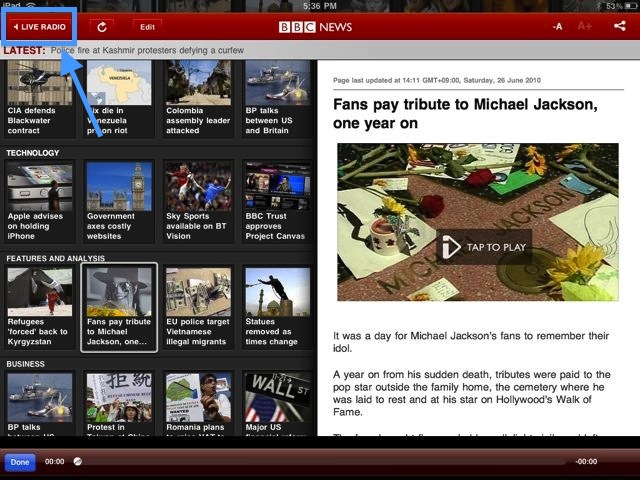Refresh the news feed
The height and width of the screenshot is (480, 640).
tap(102, 27)
